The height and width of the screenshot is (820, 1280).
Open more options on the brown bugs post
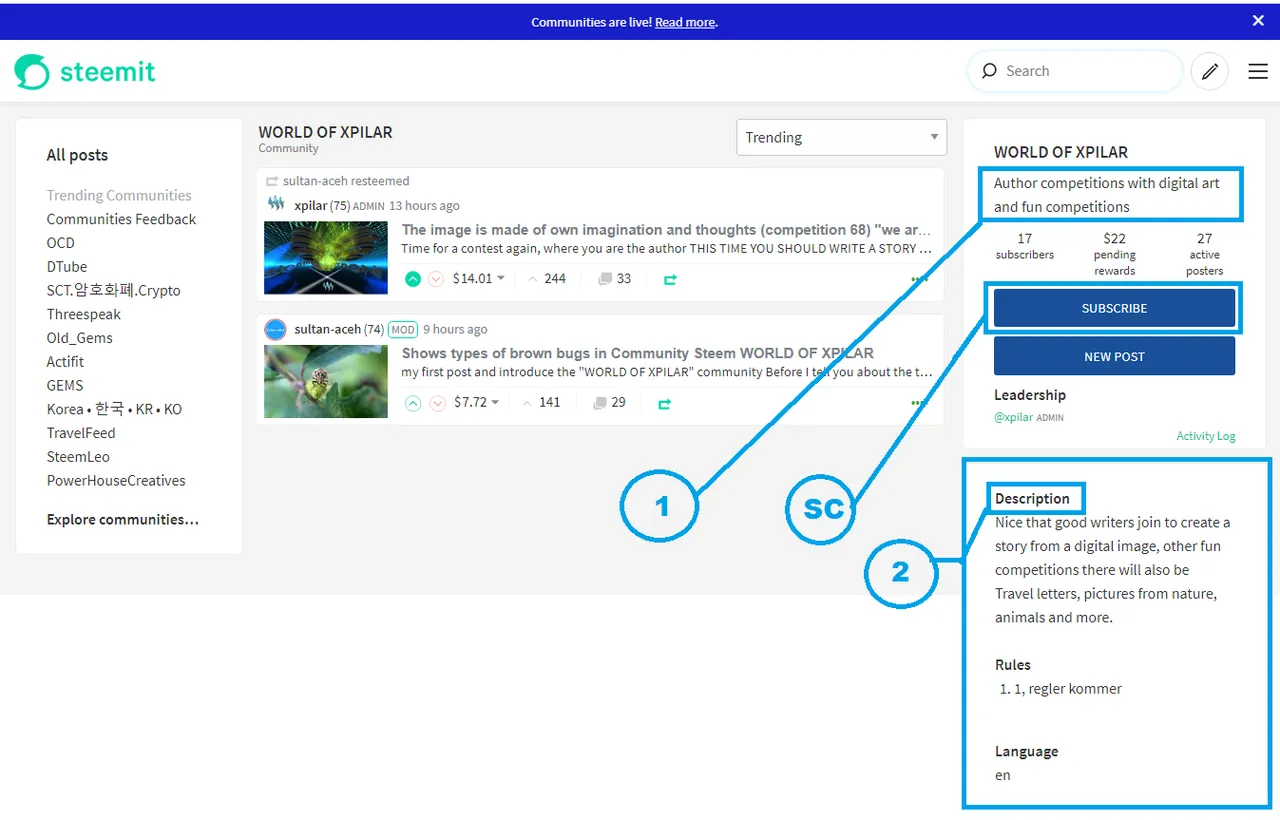(x=919, y=403)
